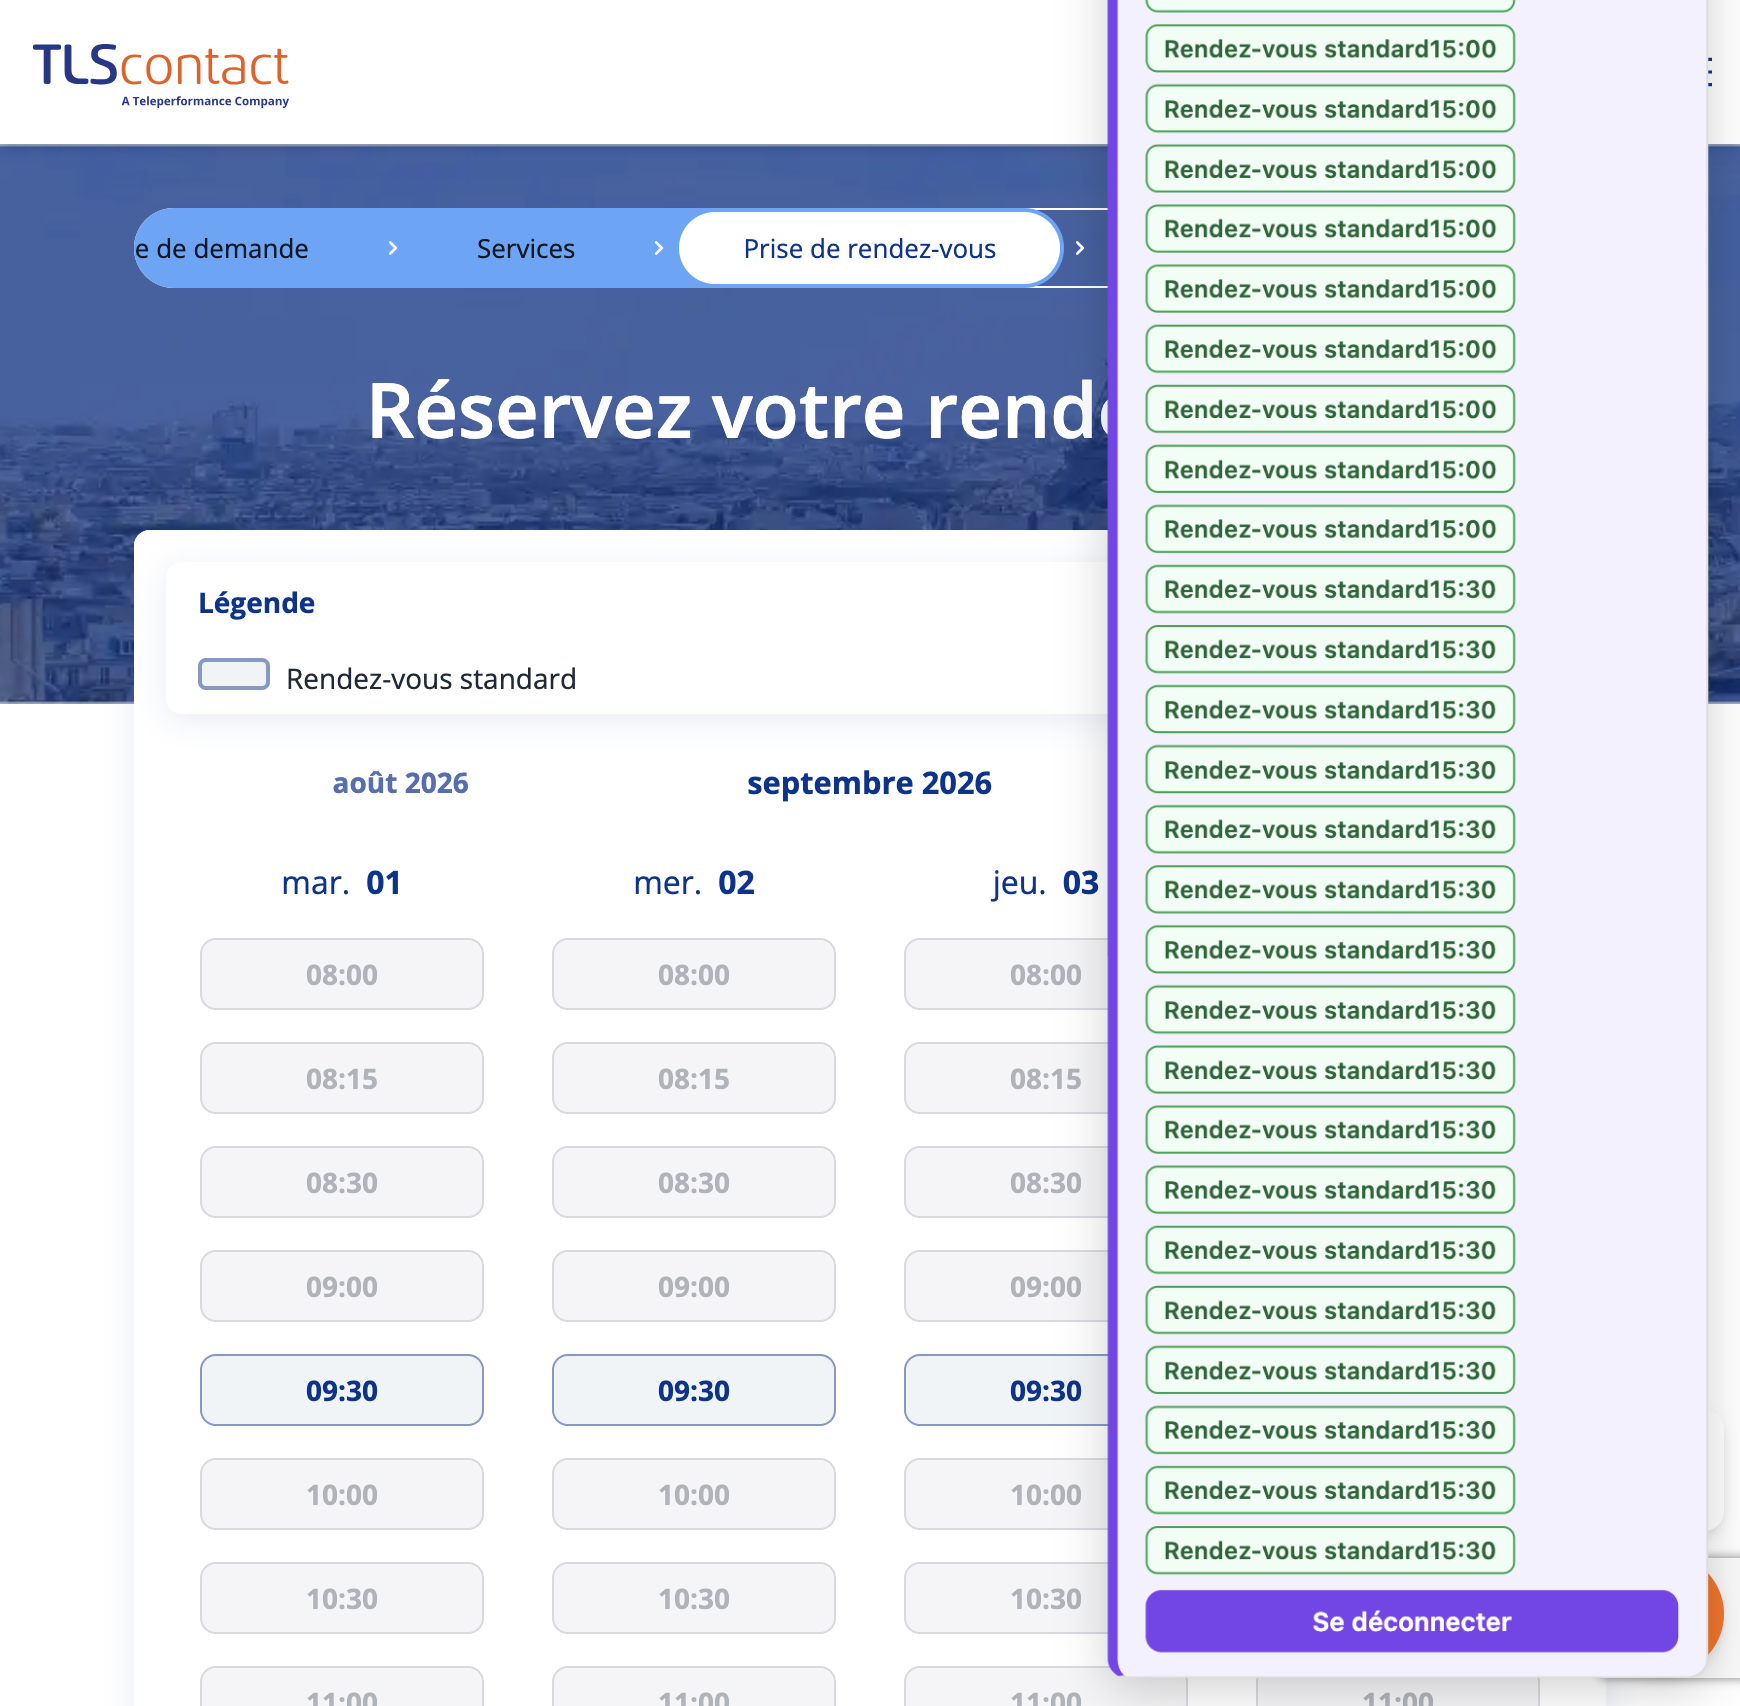
Task: Open the three-dot menu at top right
Action: click(1711, 72)
